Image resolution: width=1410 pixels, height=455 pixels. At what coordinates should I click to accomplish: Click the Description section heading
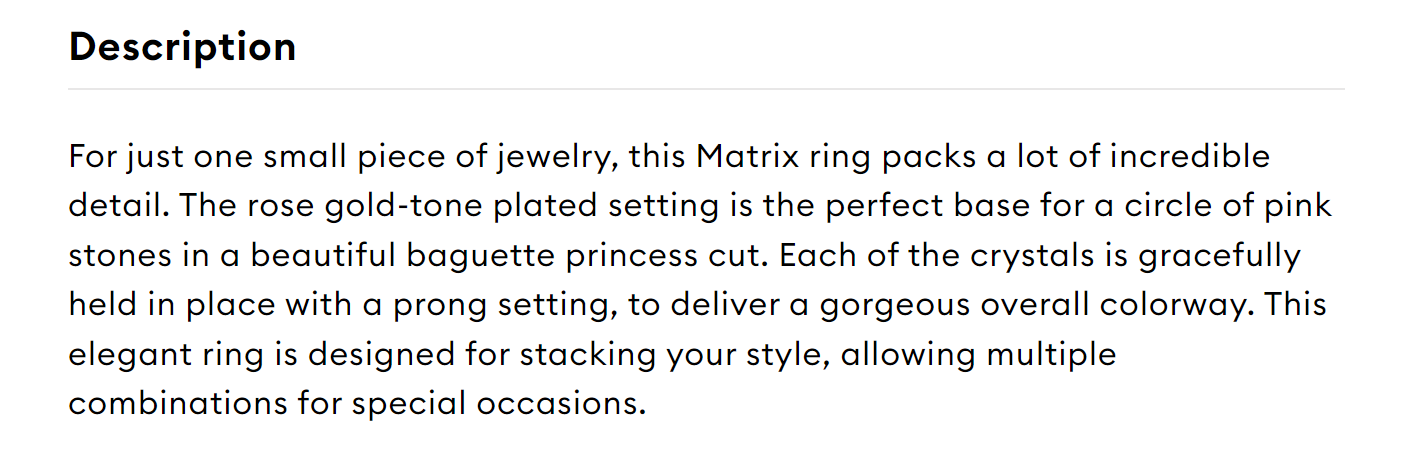[182, 47]
